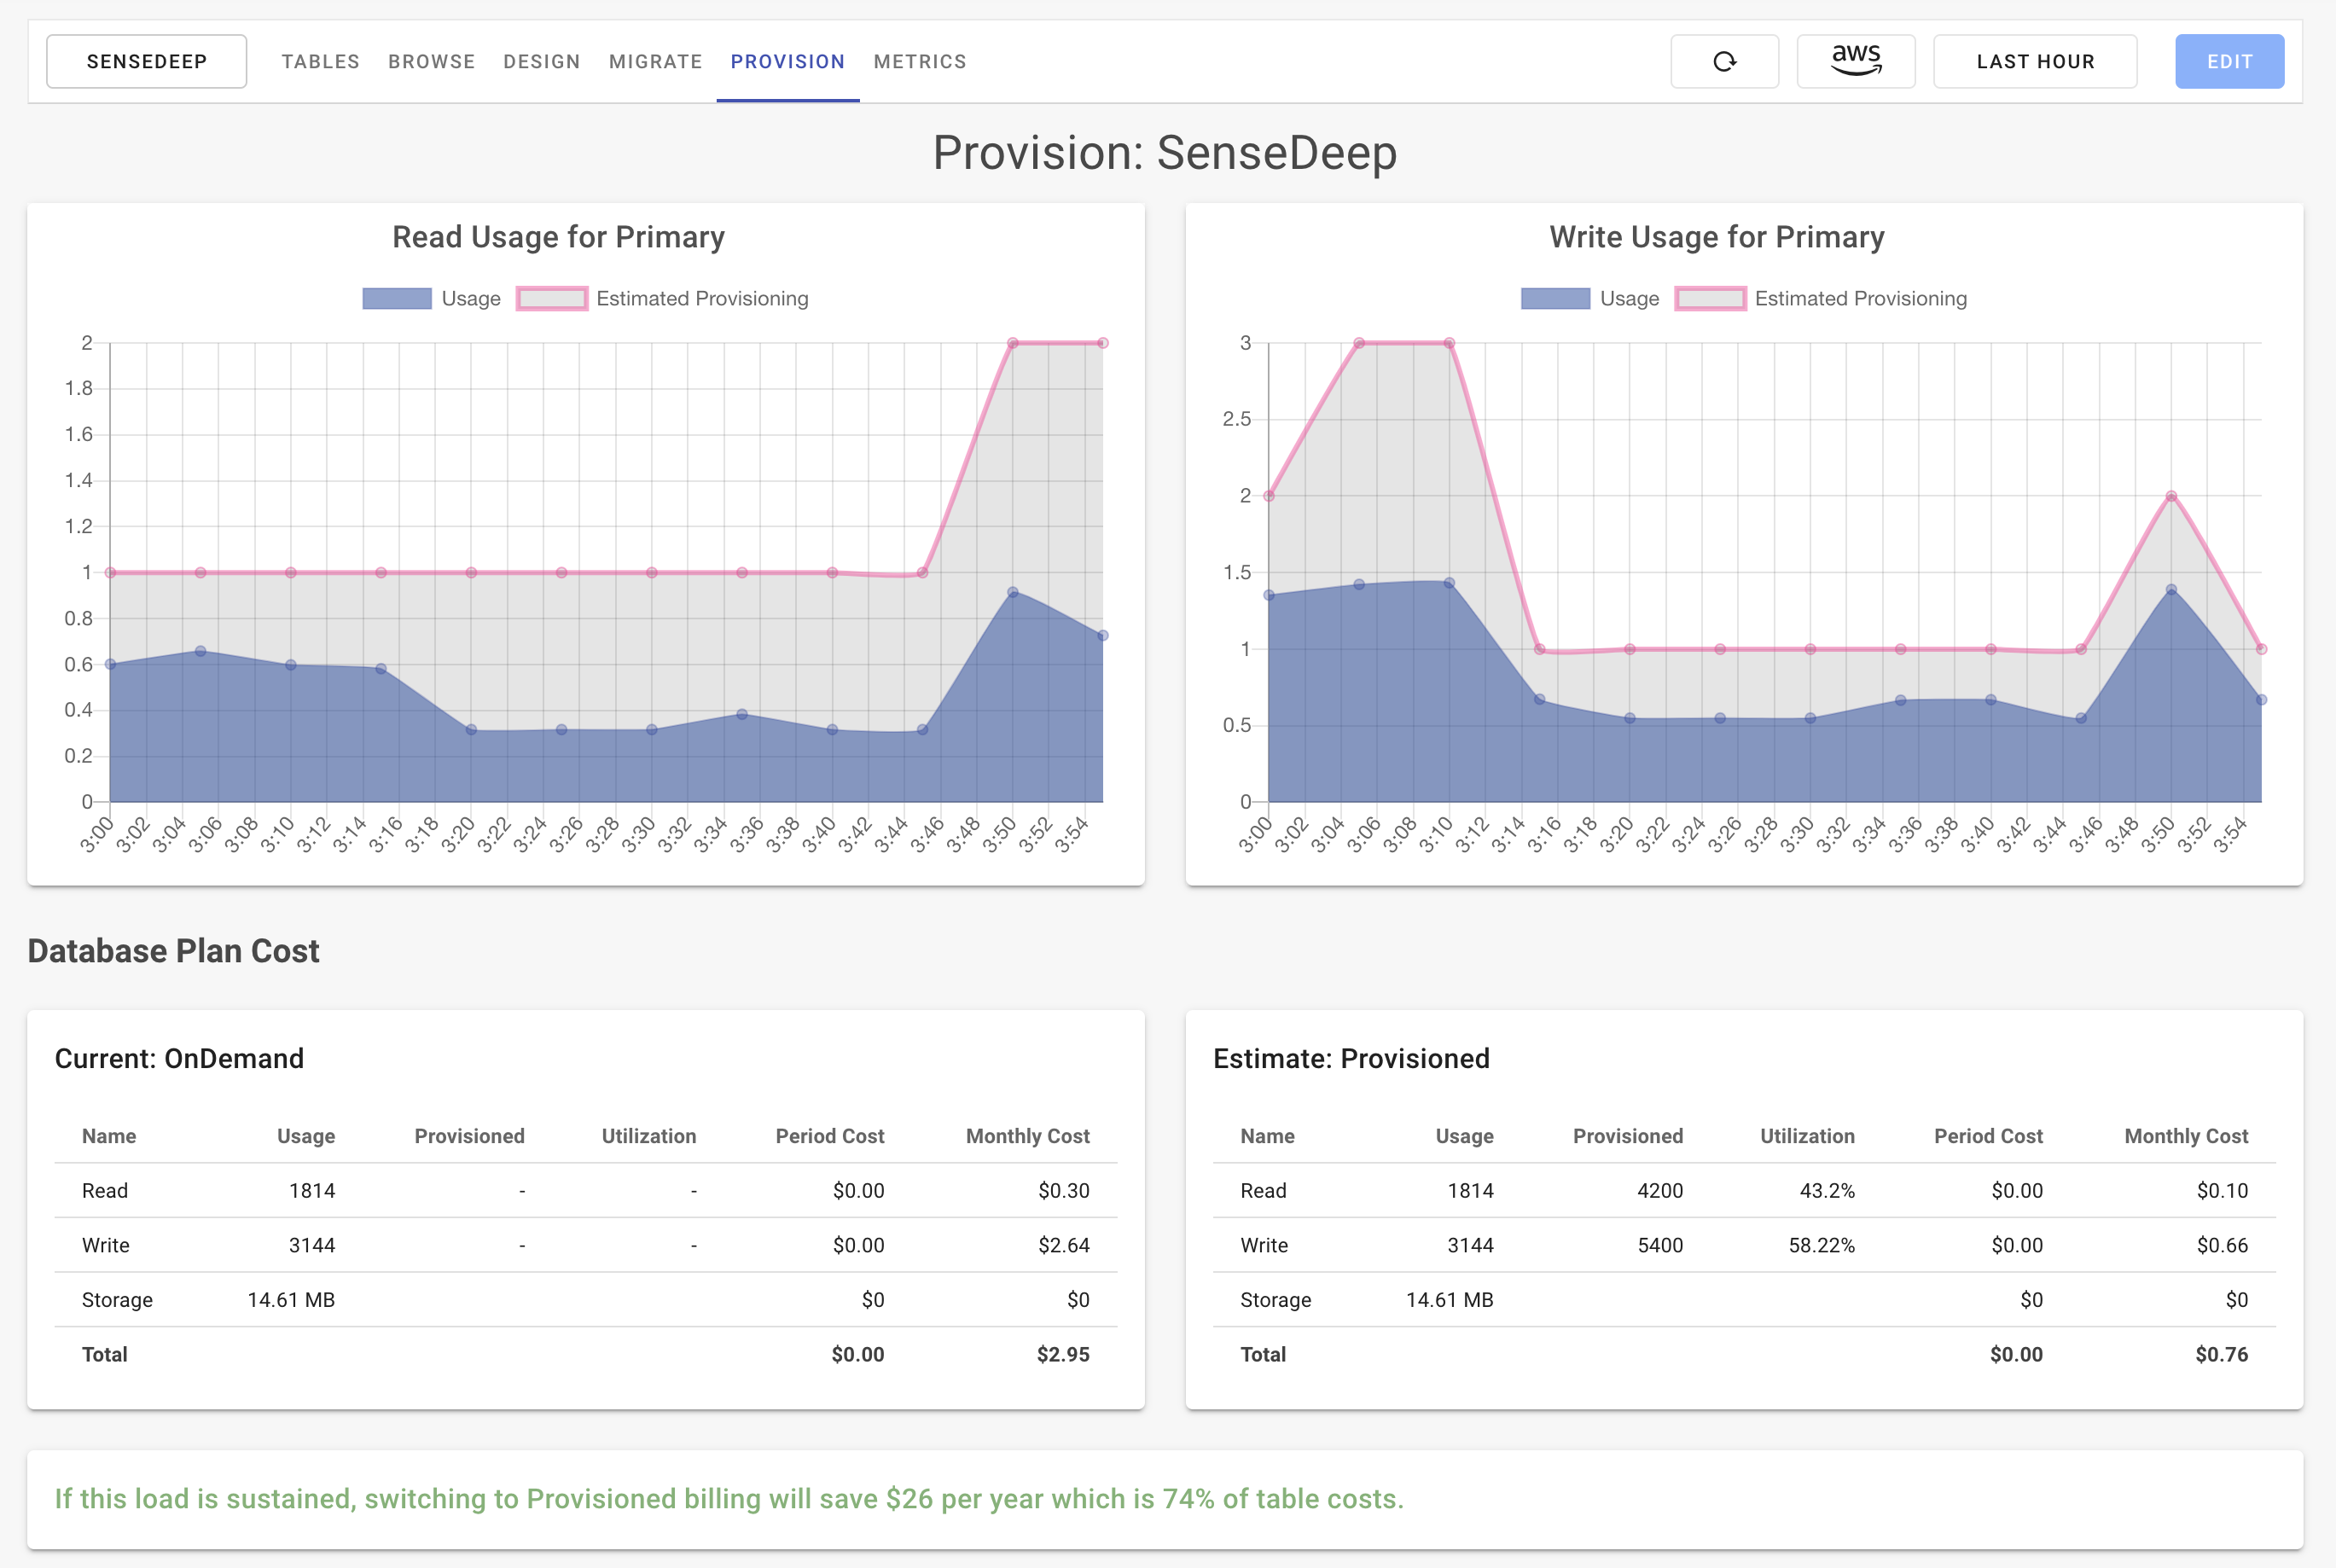Click the Provisioned write capacity value 5400
This screenshot has width=2336, height=1568.
click(x=1660, y=1245)
